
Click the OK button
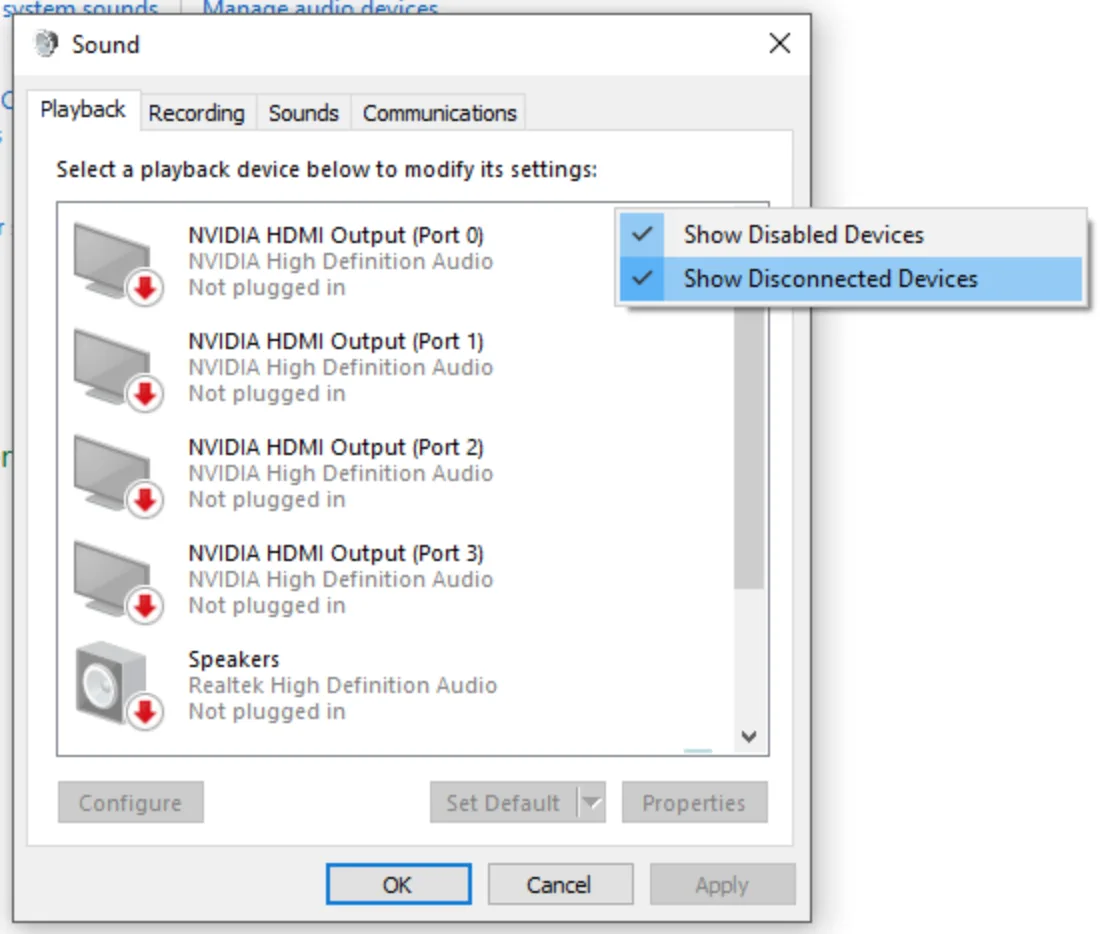[x=398, y=884]
